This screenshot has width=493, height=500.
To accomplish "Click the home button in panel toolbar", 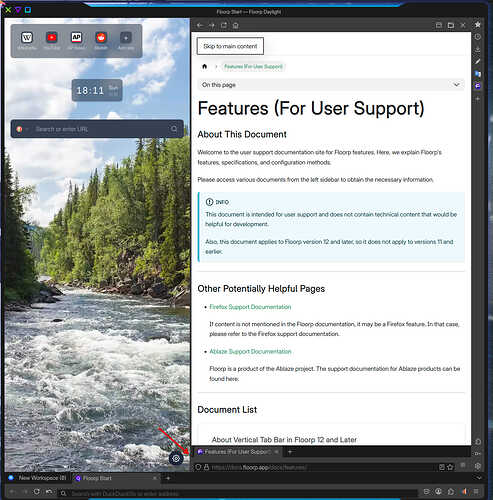I will point(235,25).
